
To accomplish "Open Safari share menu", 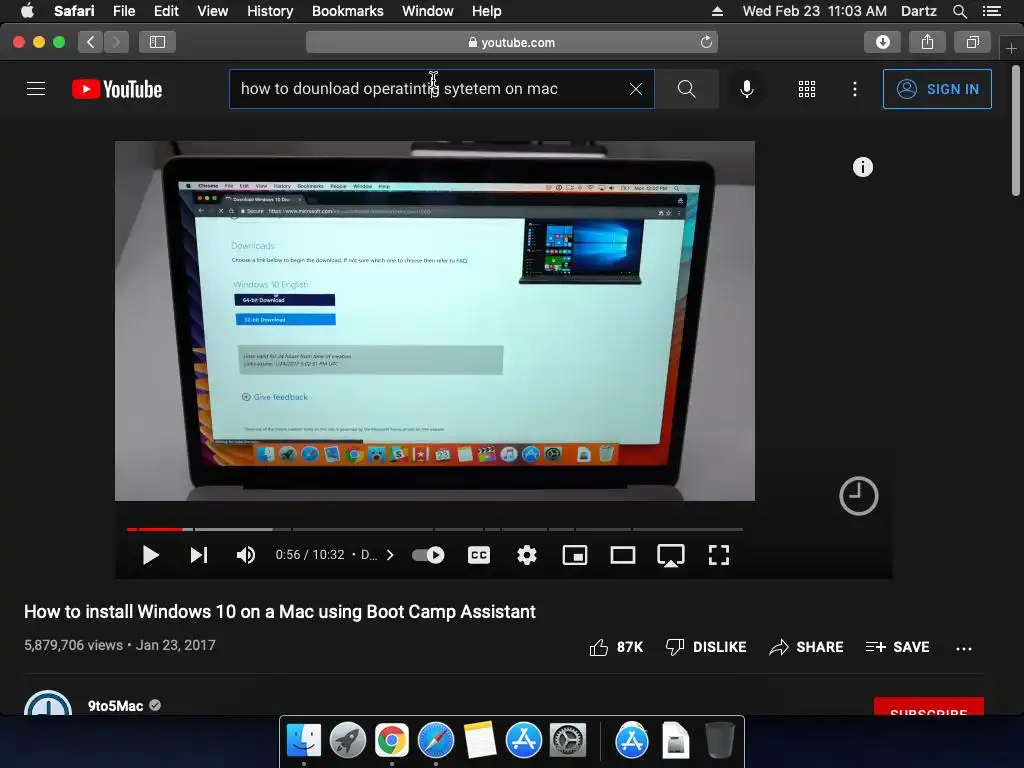I will [x=927, y=42].
